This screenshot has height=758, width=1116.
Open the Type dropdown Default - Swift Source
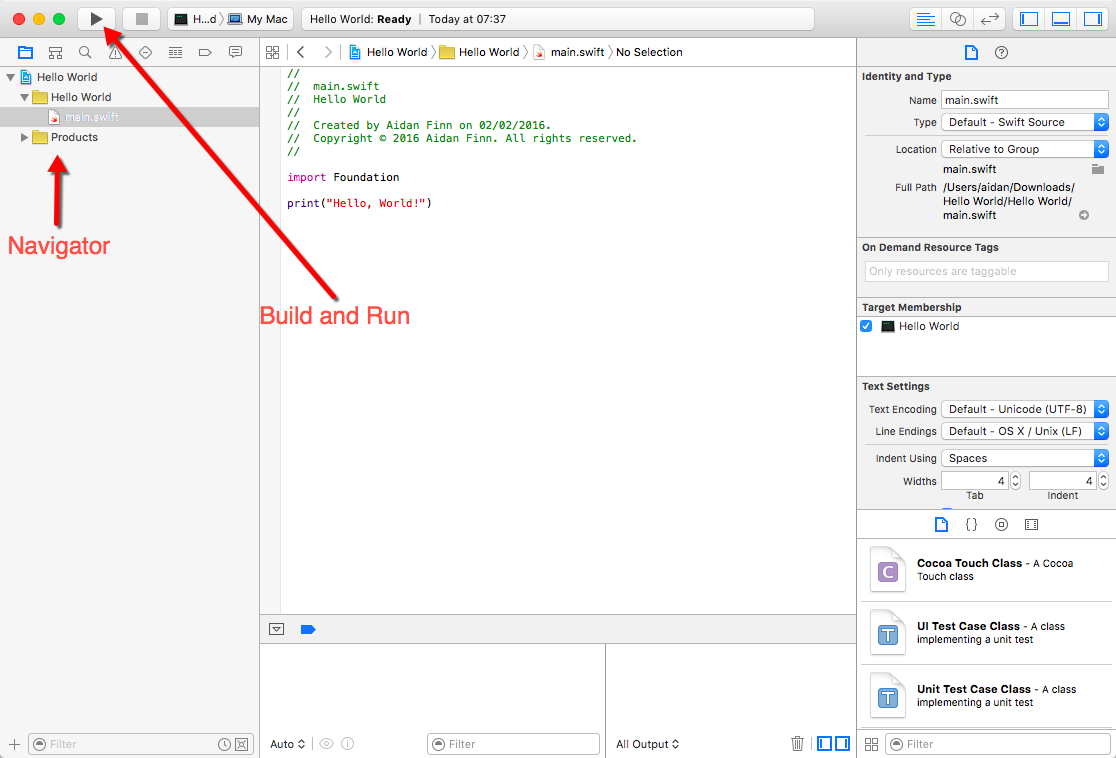click(1025, 122)
